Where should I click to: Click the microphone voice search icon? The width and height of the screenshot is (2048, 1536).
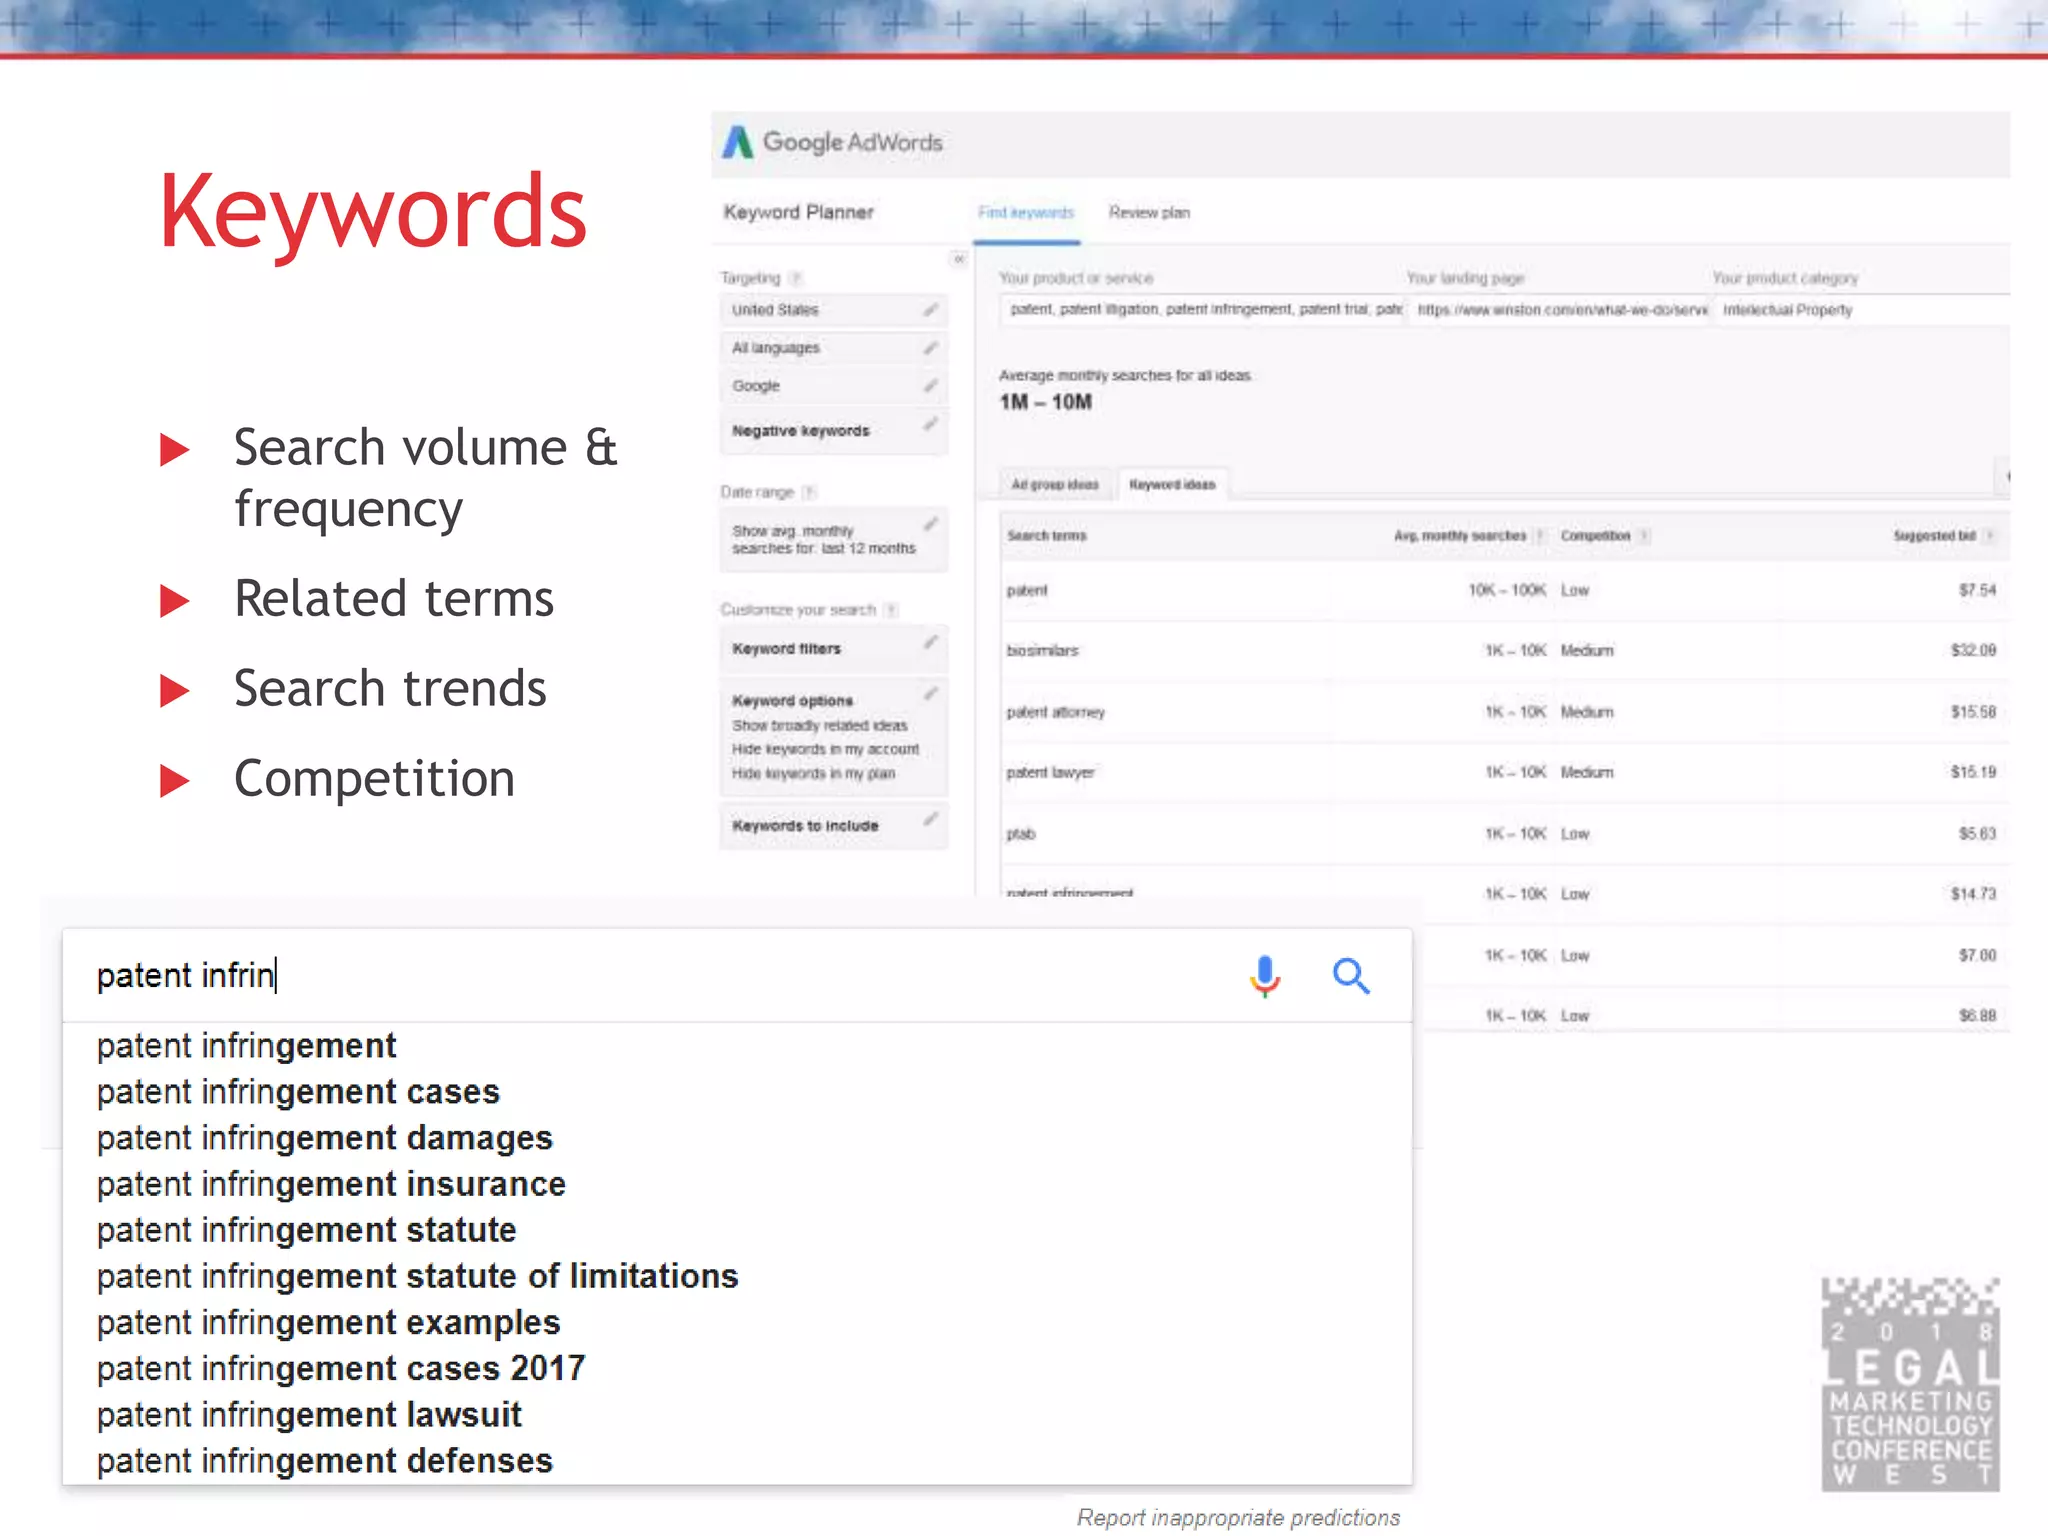coord(1265,975)
